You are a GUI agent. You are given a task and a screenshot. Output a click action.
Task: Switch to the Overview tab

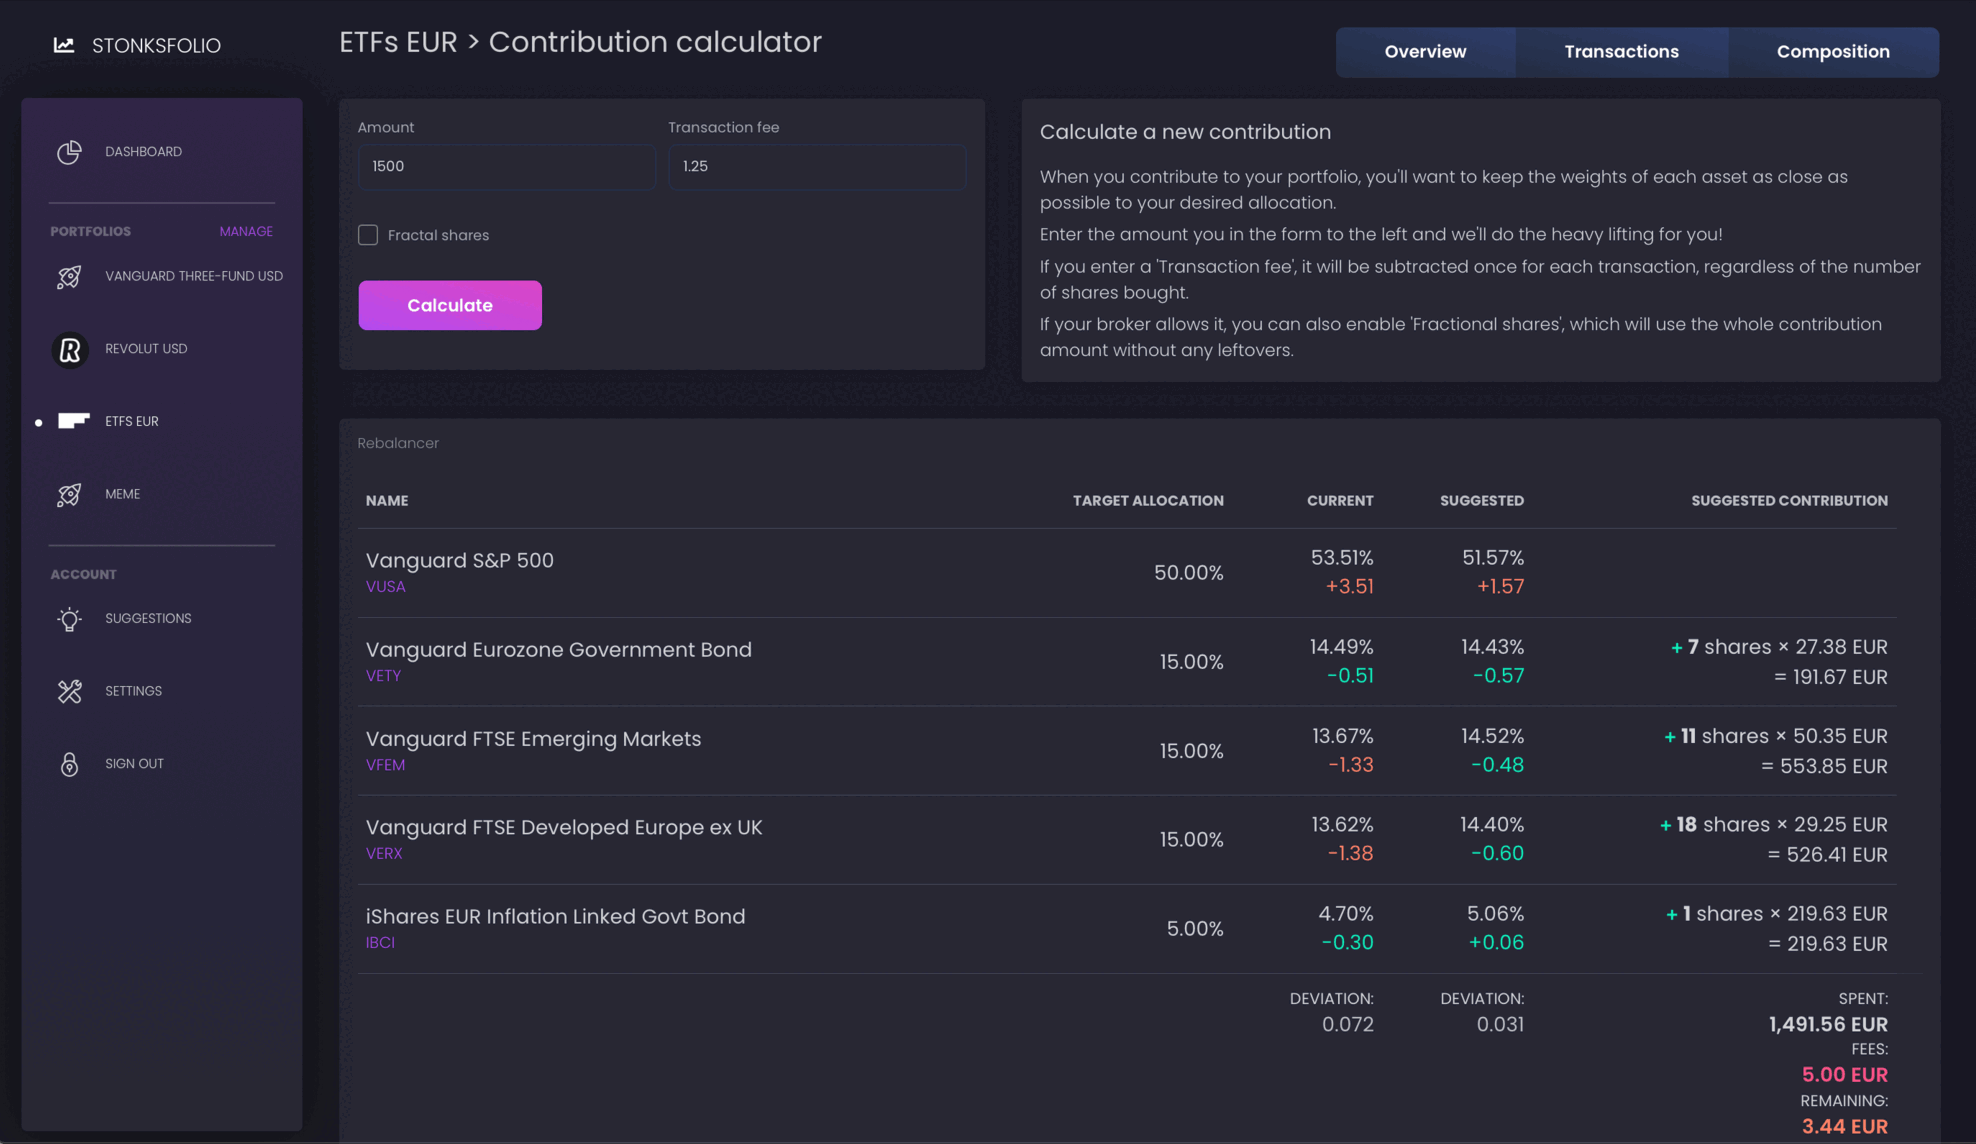[x=1425, y=52]
